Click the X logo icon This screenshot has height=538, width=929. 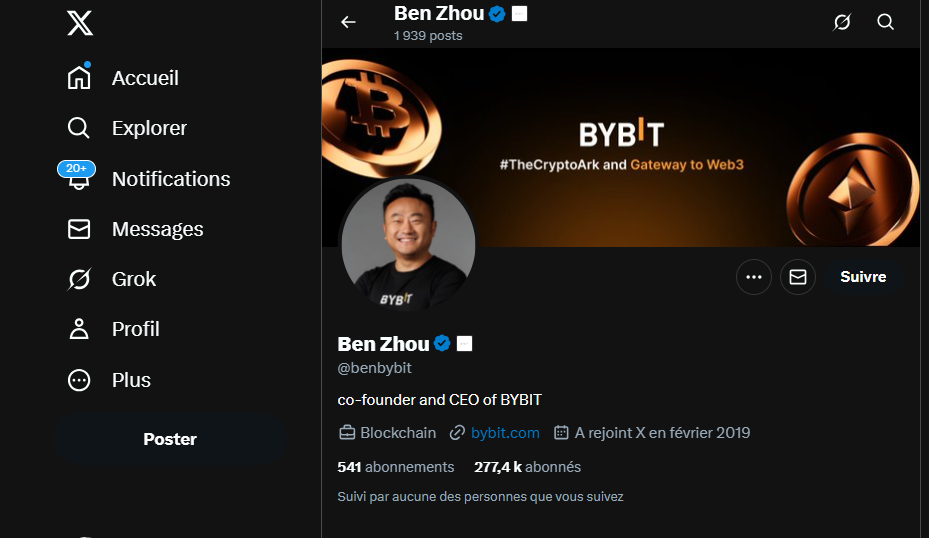coord(80,23)
